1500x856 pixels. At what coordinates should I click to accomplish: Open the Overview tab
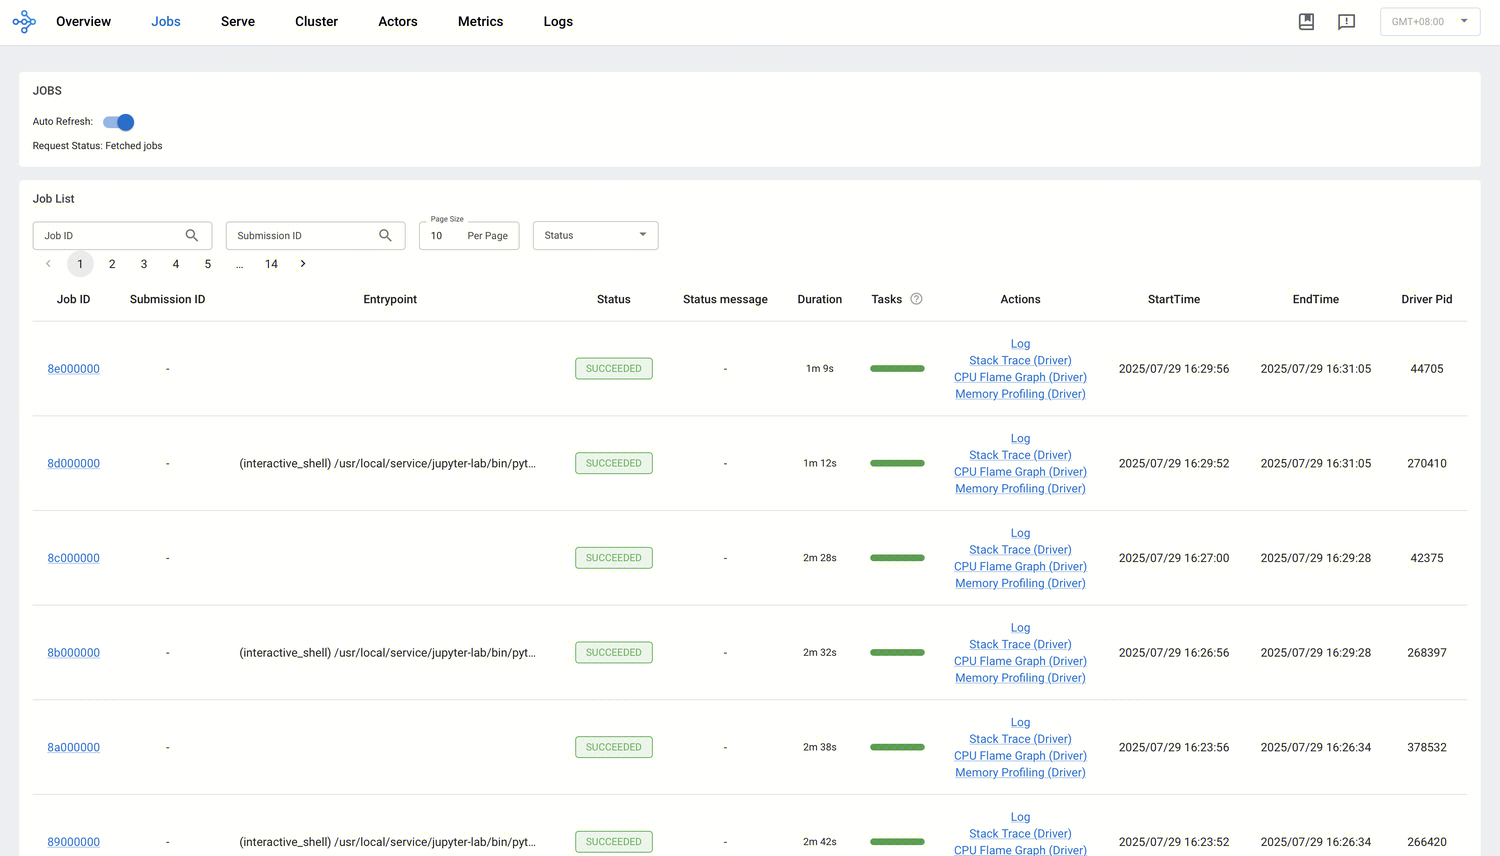click(x=83, y=21)
